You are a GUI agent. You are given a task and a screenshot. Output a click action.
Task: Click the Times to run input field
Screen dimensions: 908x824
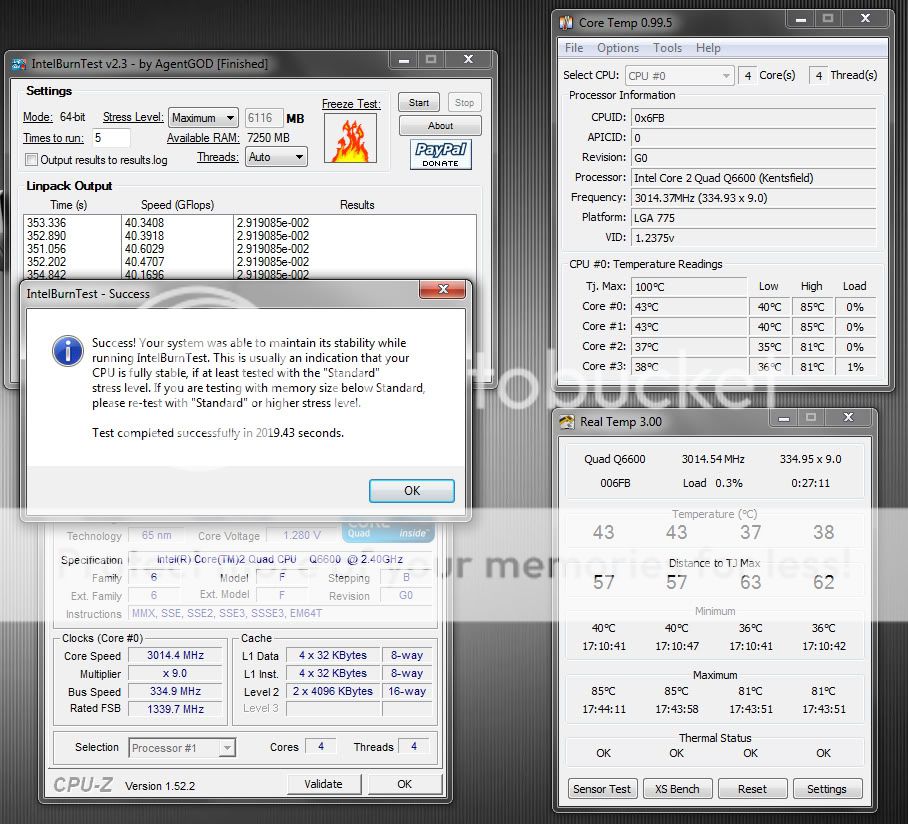(x=109, y=138)
